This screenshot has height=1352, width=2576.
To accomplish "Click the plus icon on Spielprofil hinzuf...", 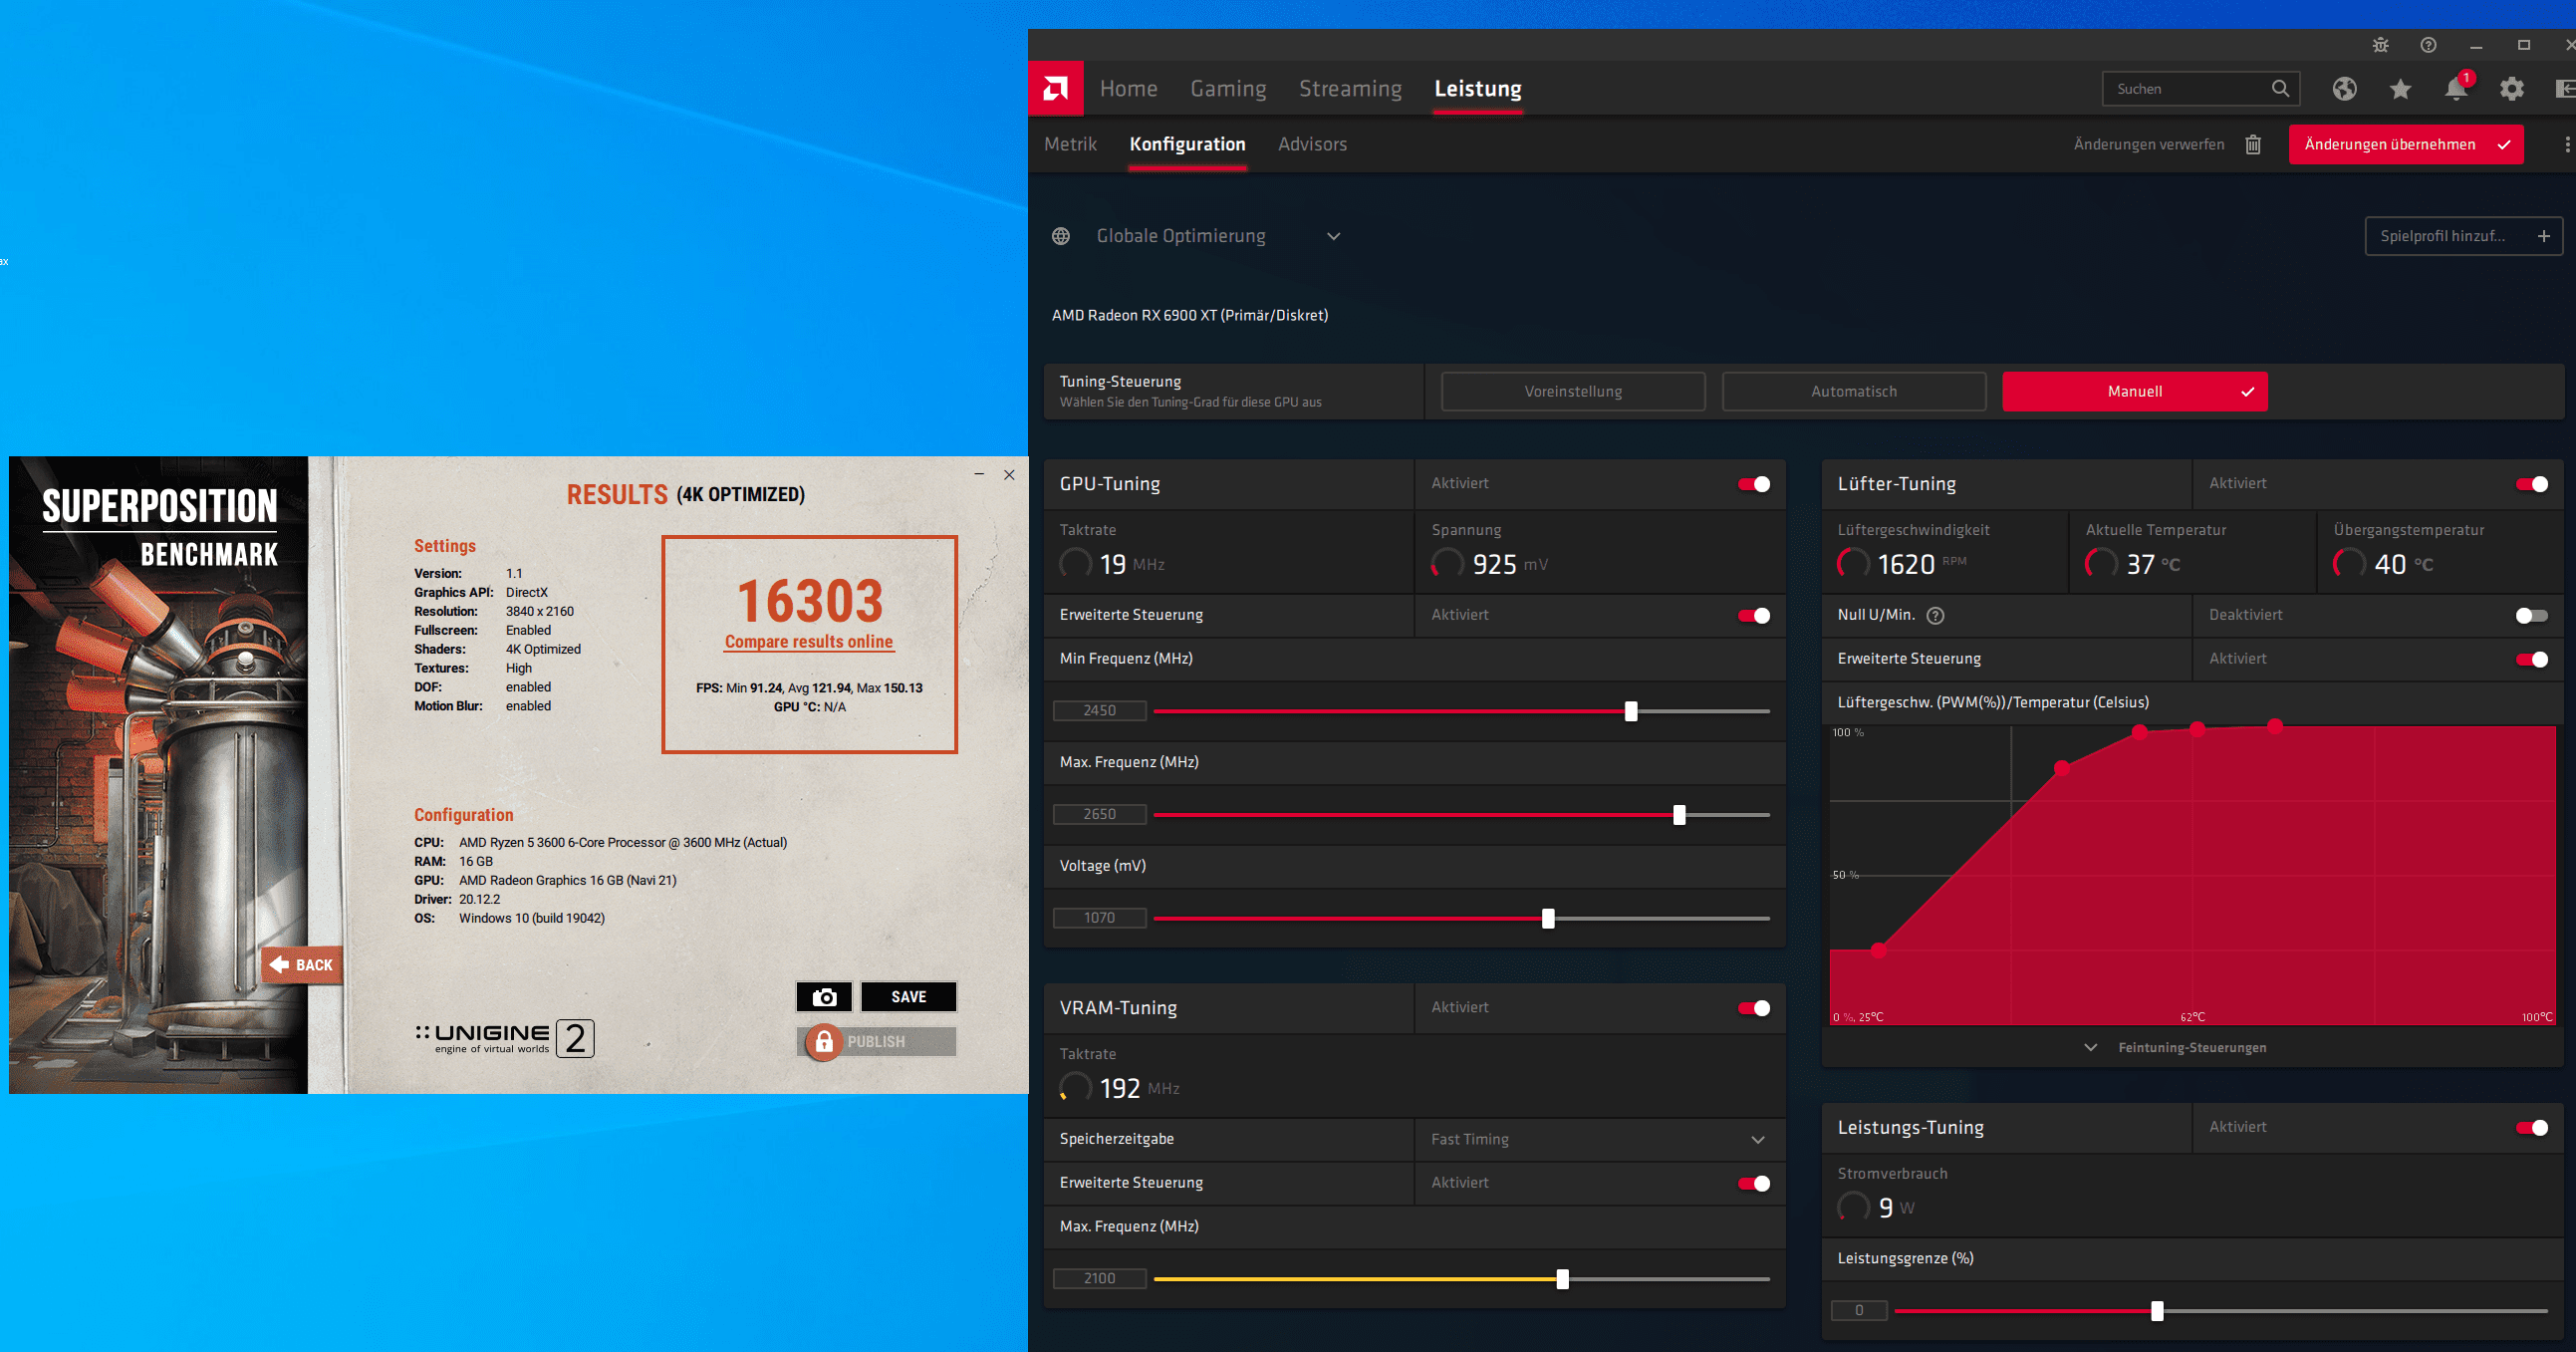I will point(2544,236).
